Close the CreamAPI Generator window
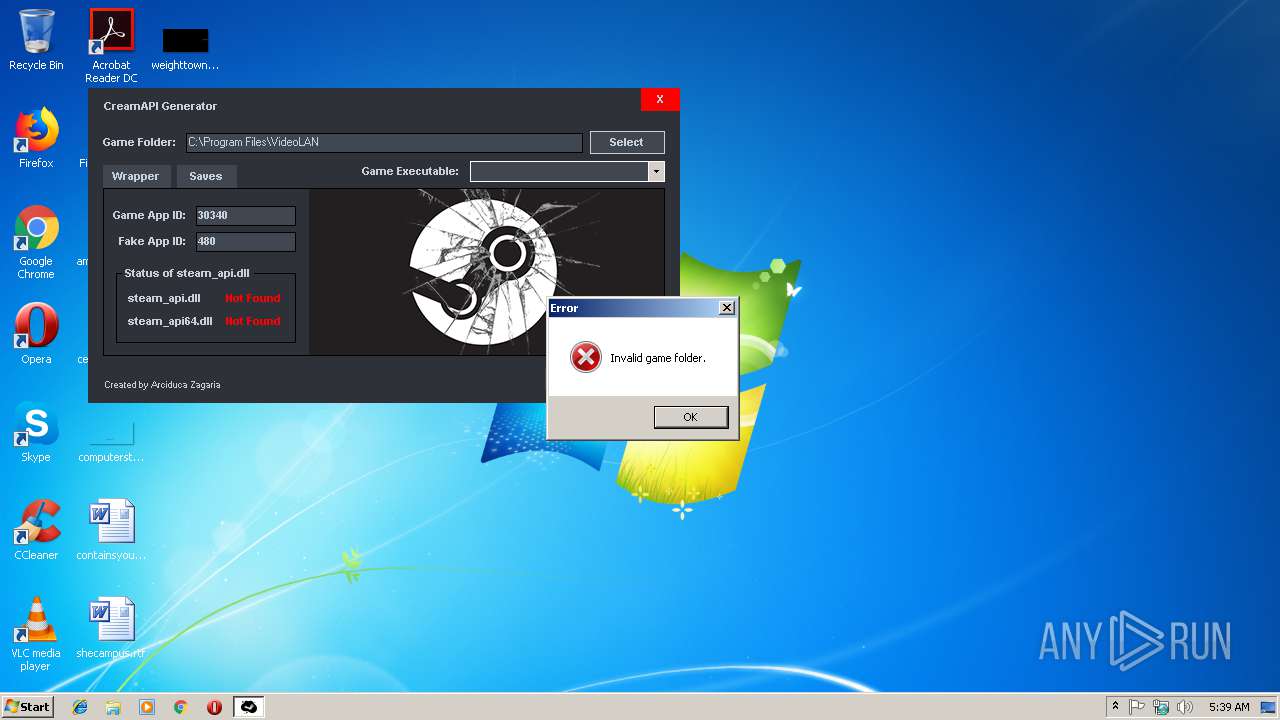This screenshot has height=720, width=1280. click(x=660, y=99)
